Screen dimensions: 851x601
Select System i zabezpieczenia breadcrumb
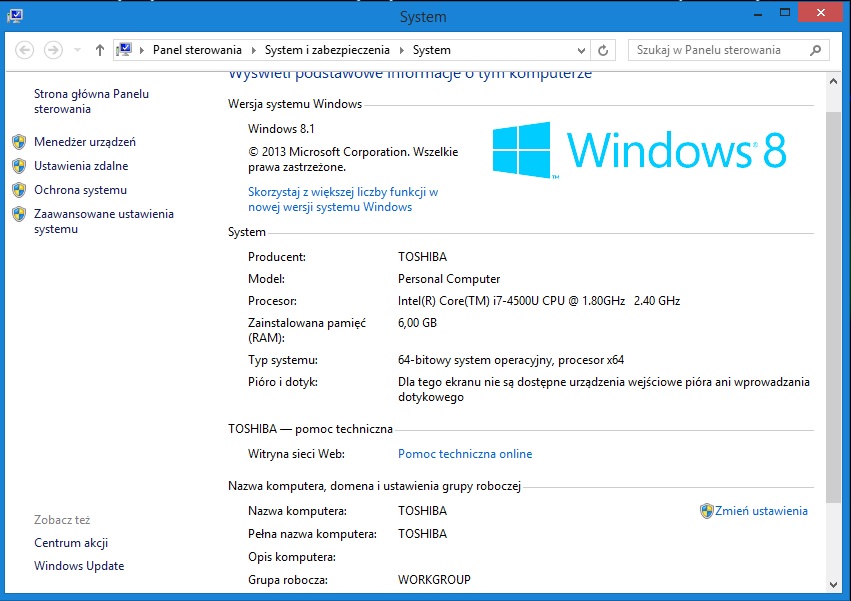[327, 50]
